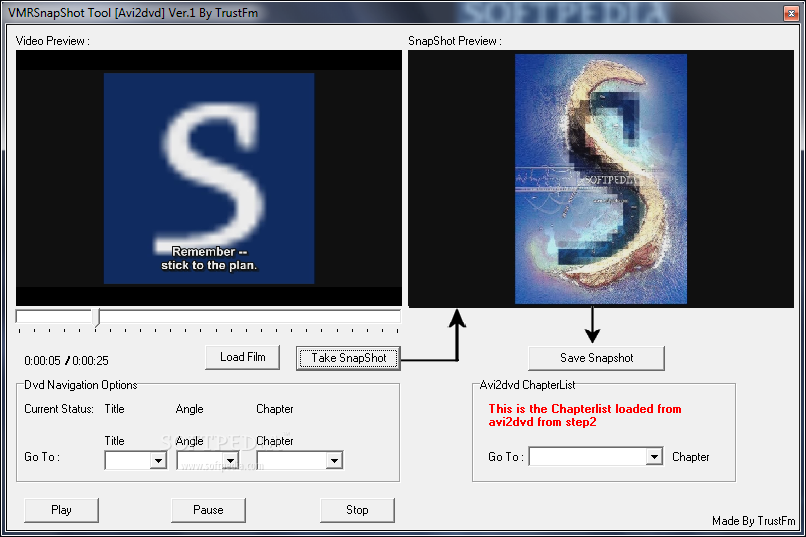Viewport: 806px width, 537px height.
Task: Close the VMRSnapShot Tool window
Action: tap(790, 13)
